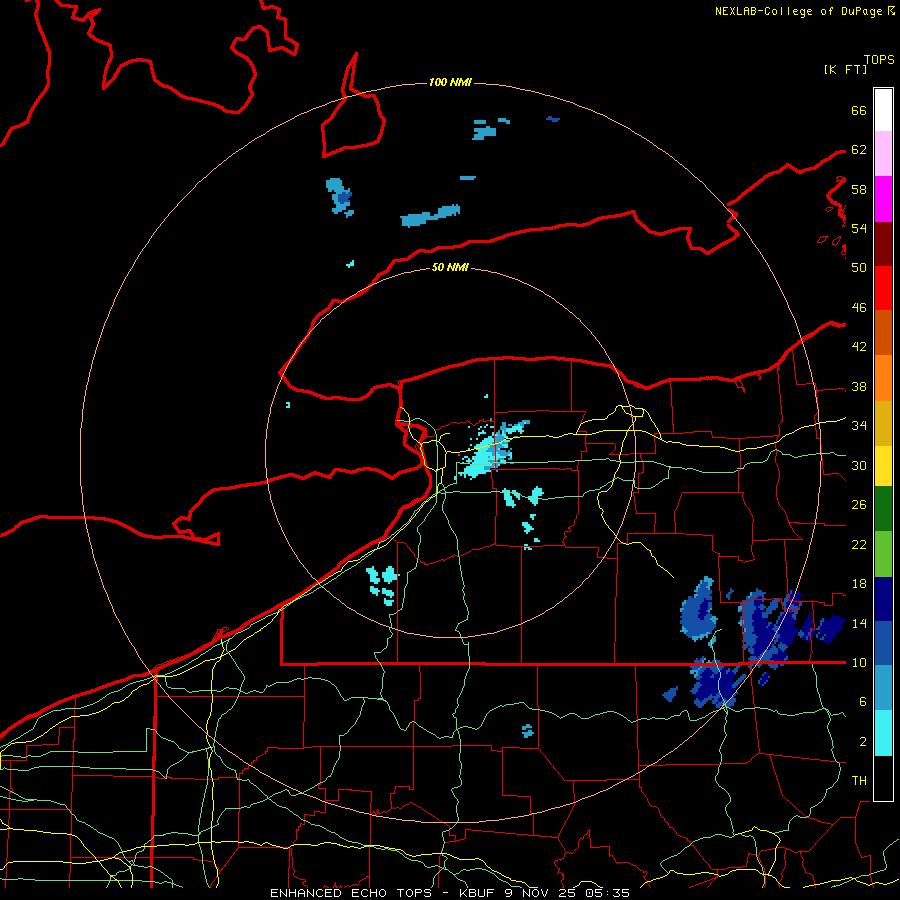Click the light pink legend swatch

click(x=883, y=154)
